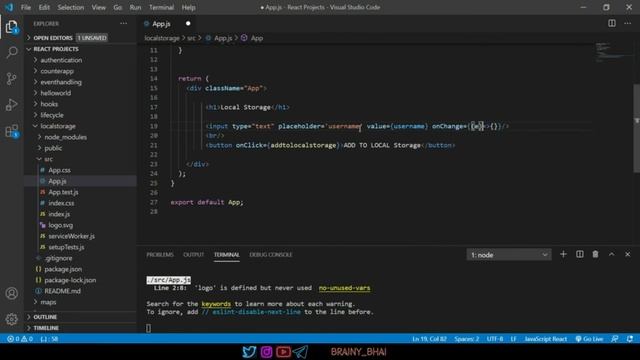The height and width of the screenshot is (360, 640).
Task: Open the Edit menu
Action: point(44,7)
